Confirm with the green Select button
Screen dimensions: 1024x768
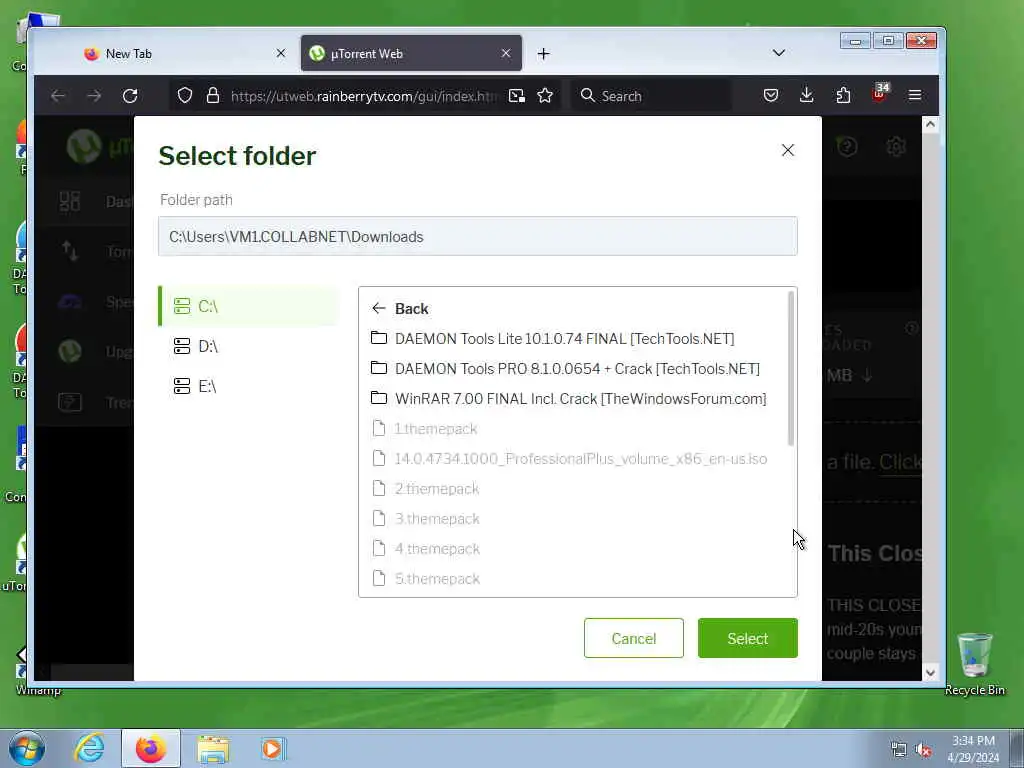748,638
